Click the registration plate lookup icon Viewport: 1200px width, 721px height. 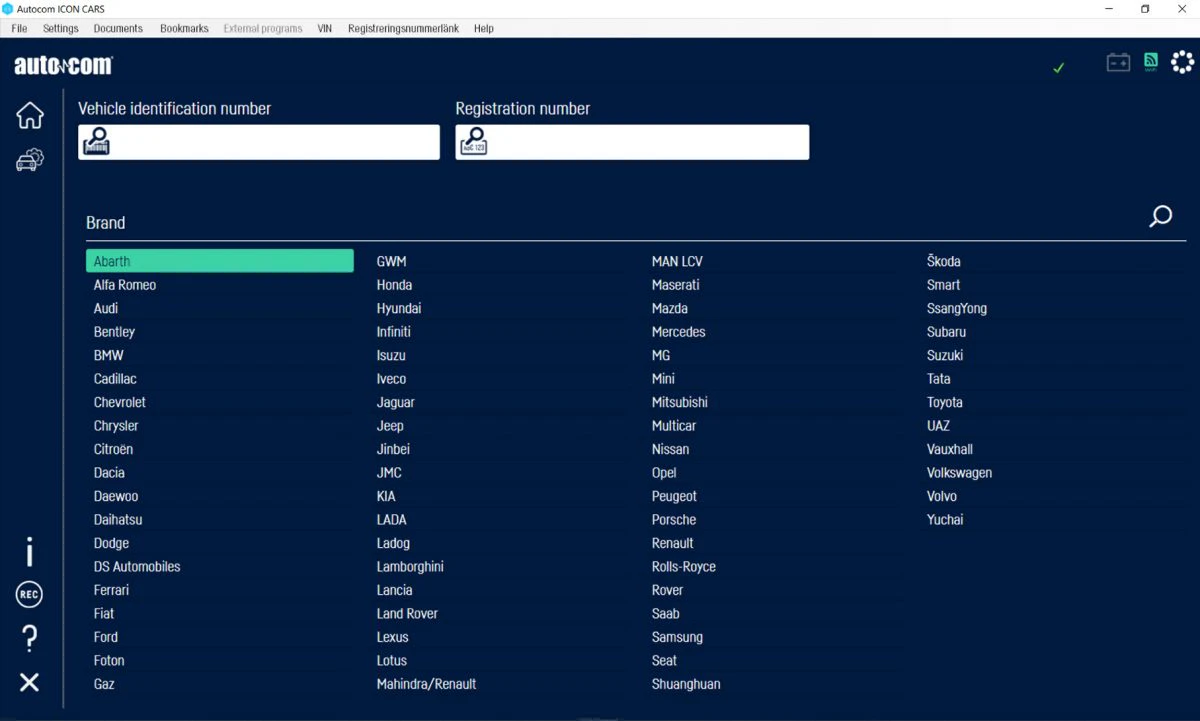click(474, 142)
